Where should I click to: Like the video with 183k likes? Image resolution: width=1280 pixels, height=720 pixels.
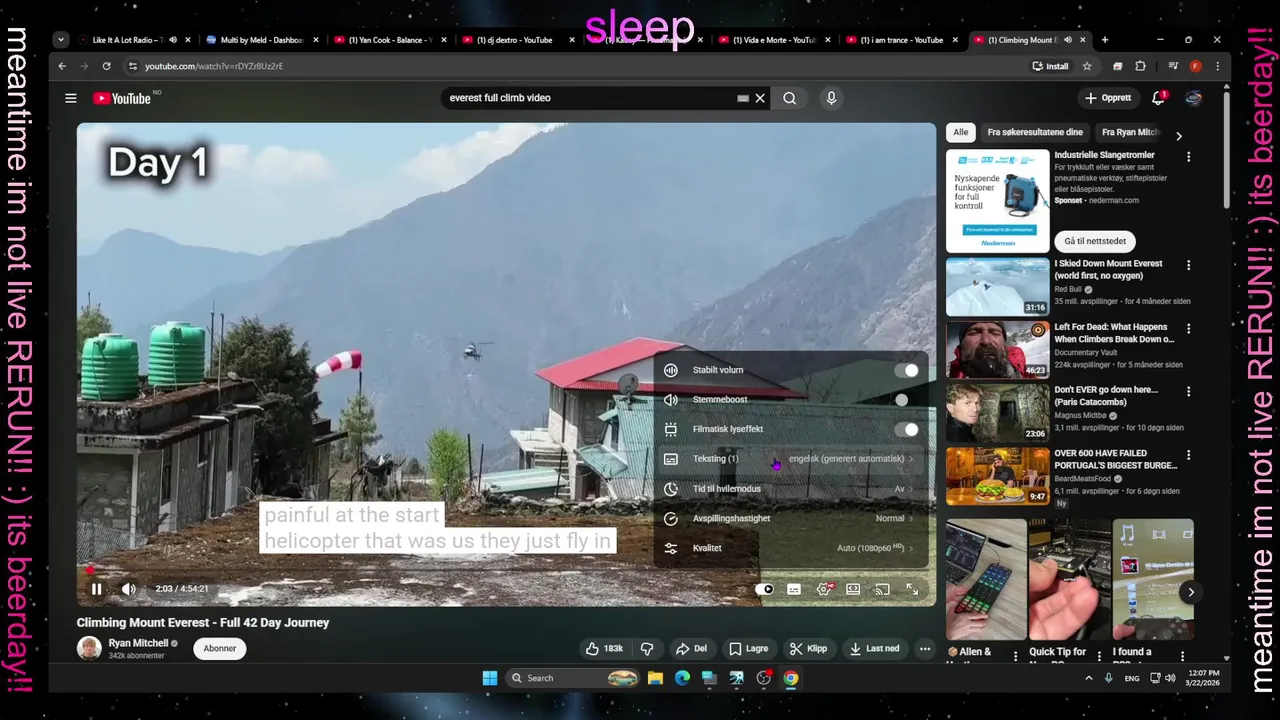click(x=604, y=648)
